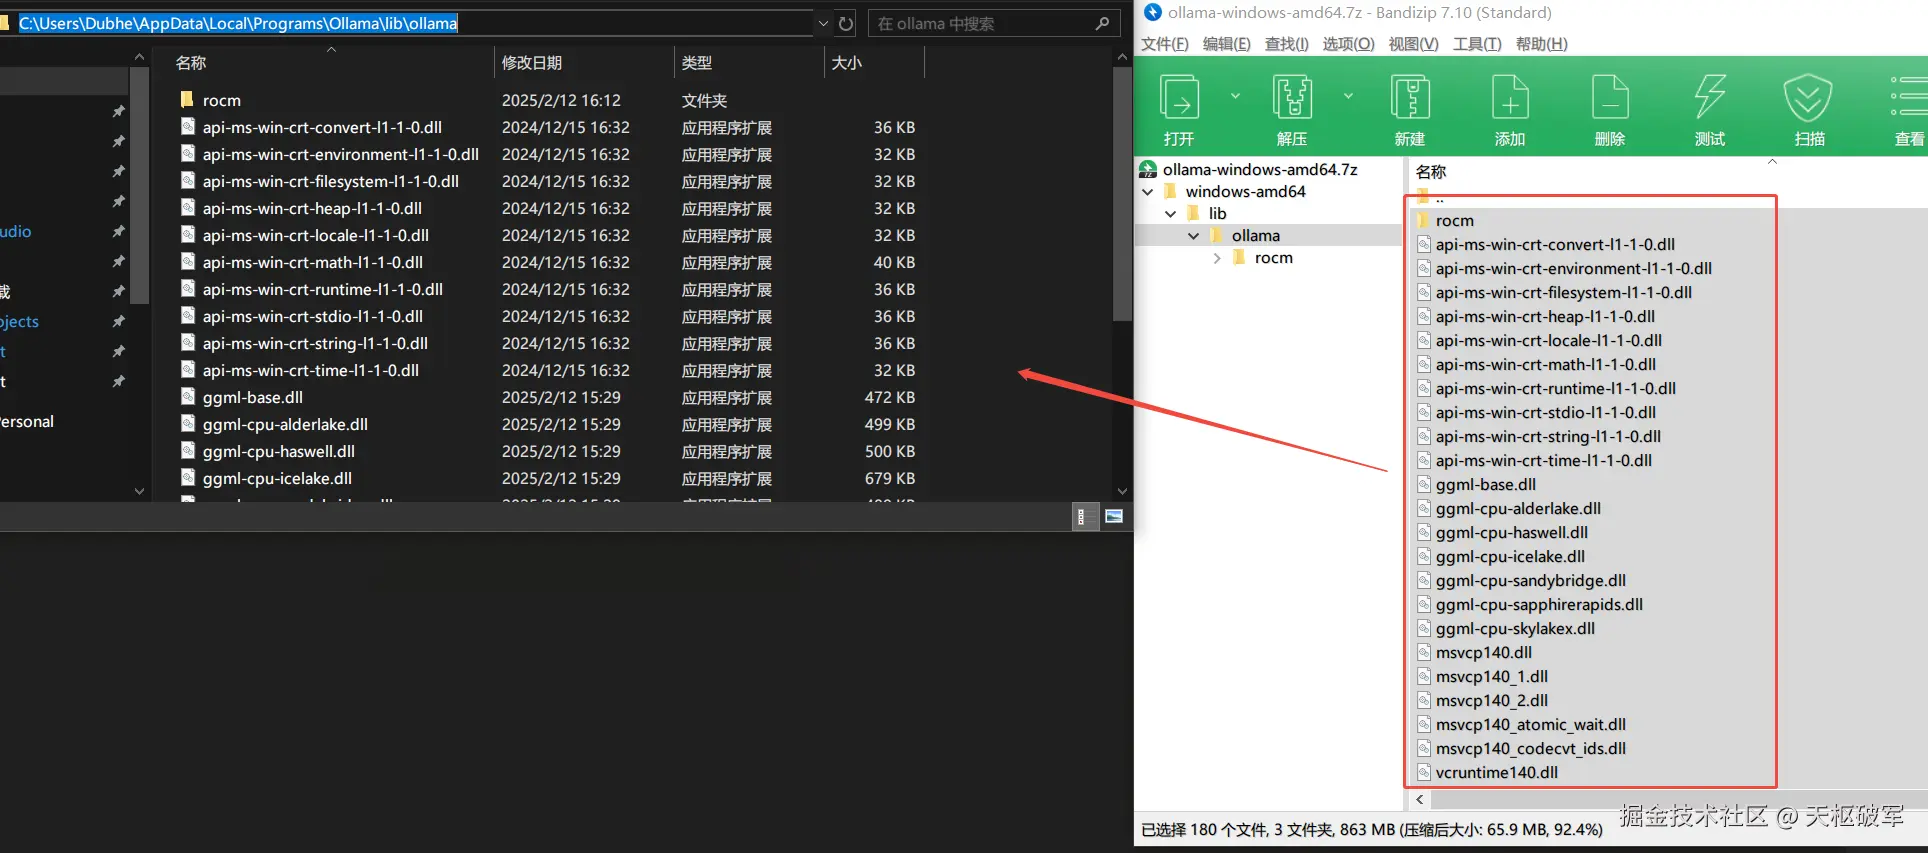This screenshot has width=1928, height=853.
Task: Click the rocm folder icon in Bandizip file list
Action: [1424, 220]
